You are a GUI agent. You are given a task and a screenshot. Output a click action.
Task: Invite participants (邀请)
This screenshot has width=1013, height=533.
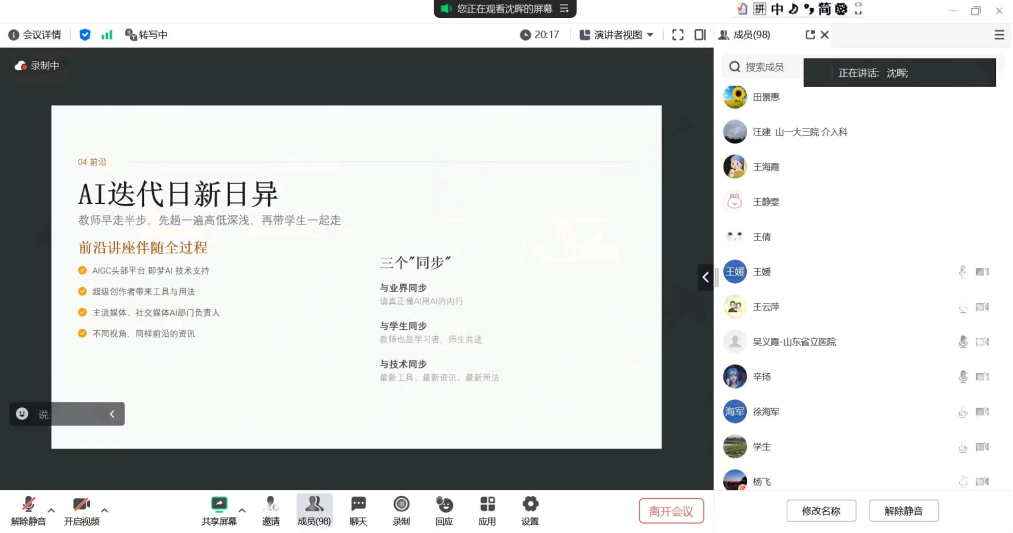tap(271, 511)
